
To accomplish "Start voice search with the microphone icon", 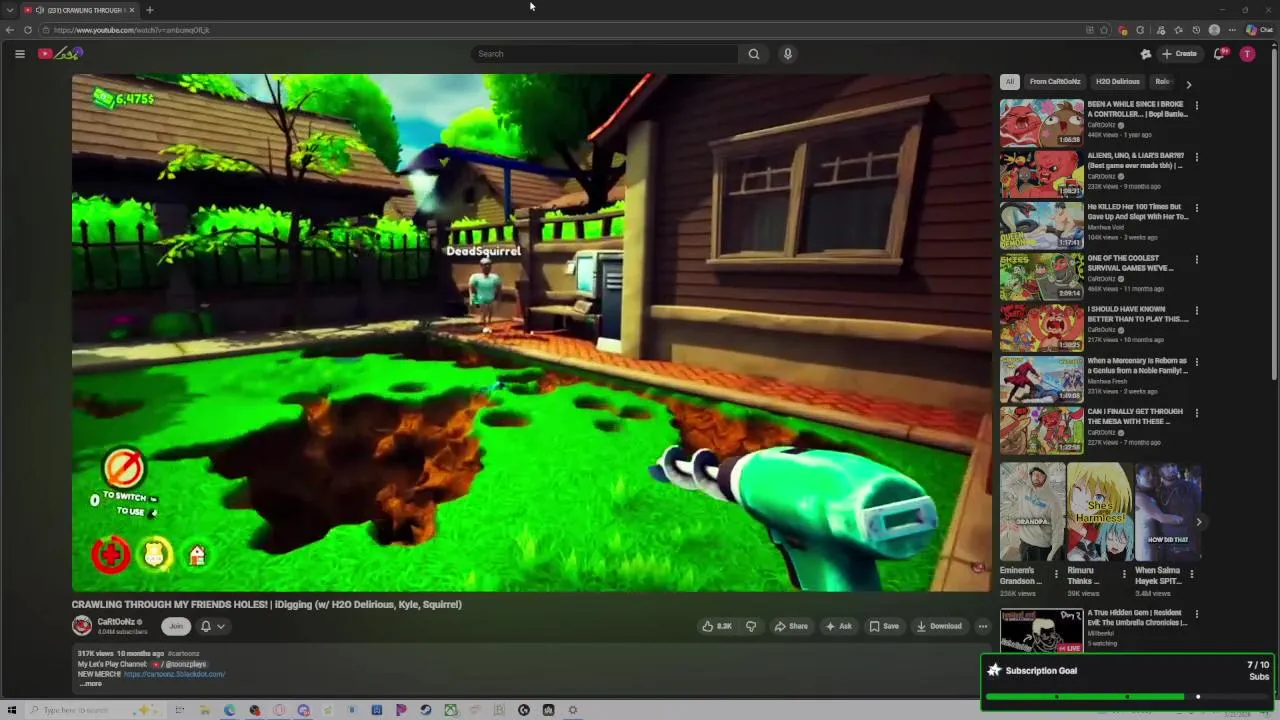I will tap(788, 54).
